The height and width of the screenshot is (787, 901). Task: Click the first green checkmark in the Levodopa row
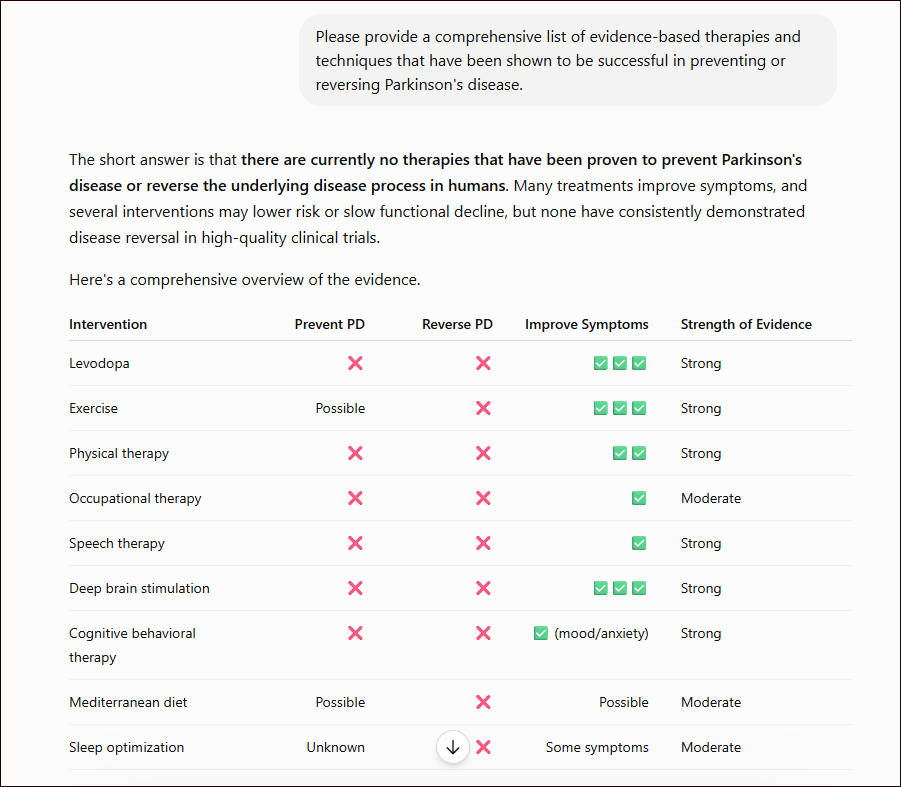click(600, 363)
